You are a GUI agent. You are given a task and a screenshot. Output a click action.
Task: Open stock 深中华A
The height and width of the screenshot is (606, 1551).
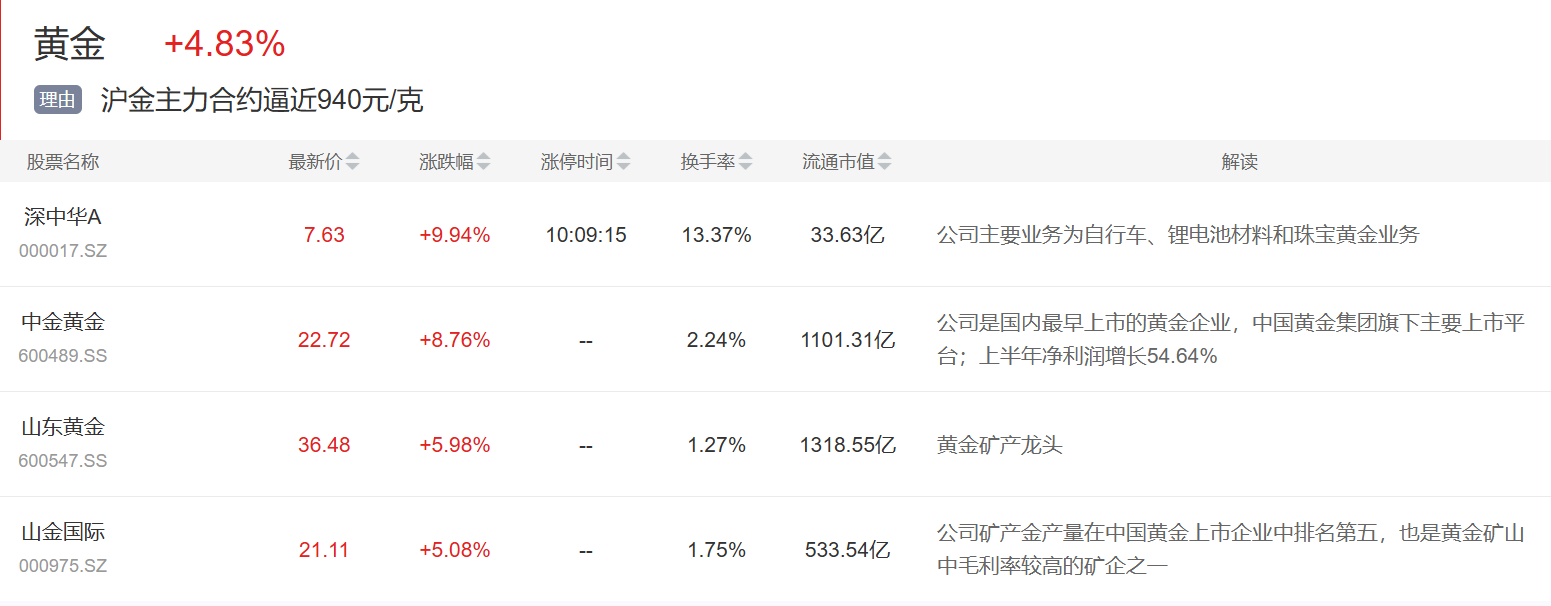[63, 217]
